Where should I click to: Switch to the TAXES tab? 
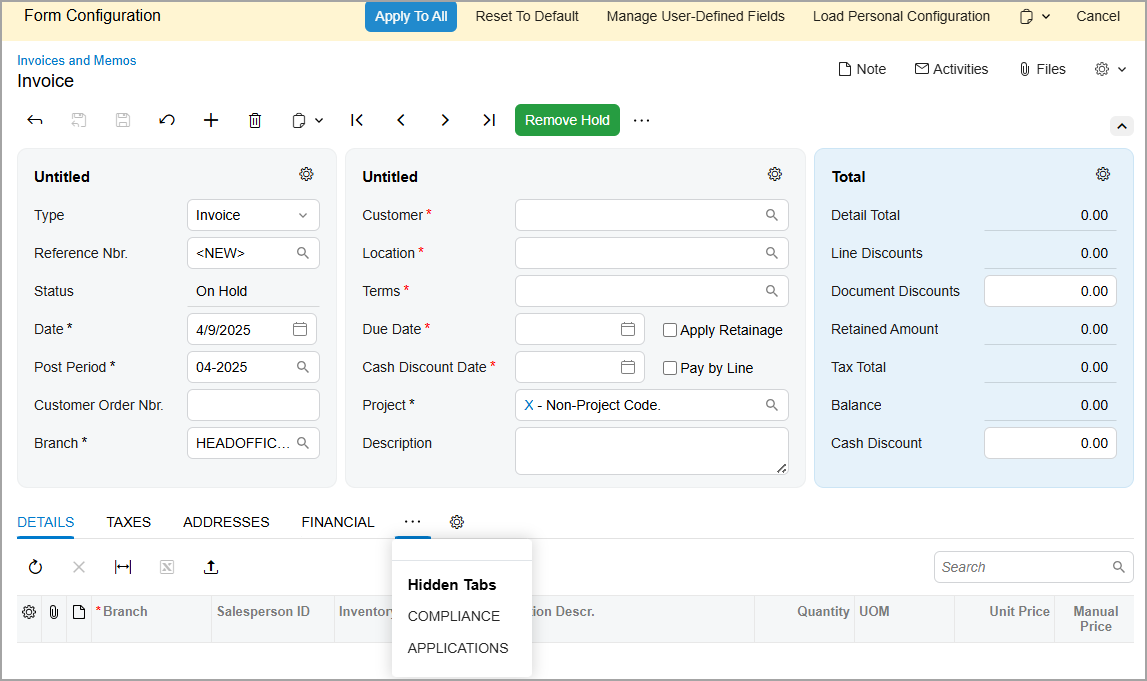128,522
